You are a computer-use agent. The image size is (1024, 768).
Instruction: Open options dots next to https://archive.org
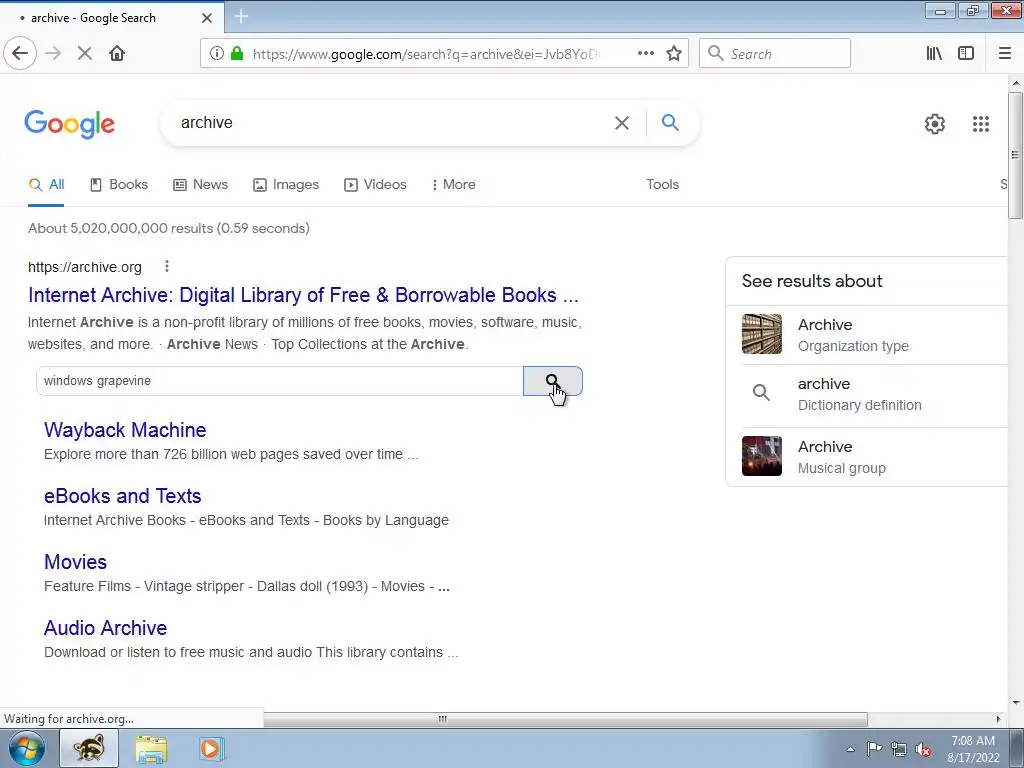pos(167,266)
